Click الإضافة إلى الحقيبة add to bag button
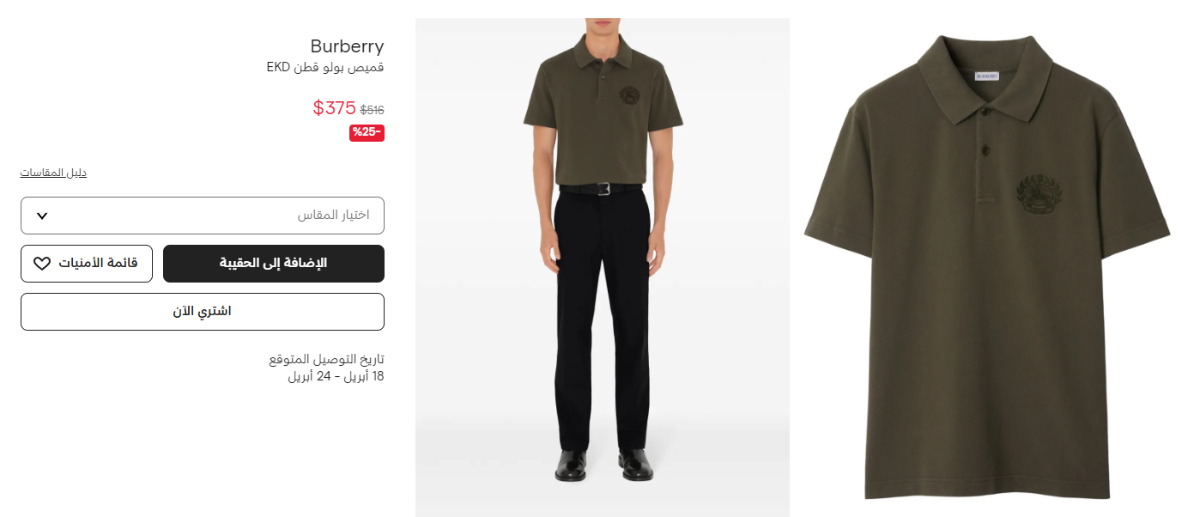 coord(274,264)
